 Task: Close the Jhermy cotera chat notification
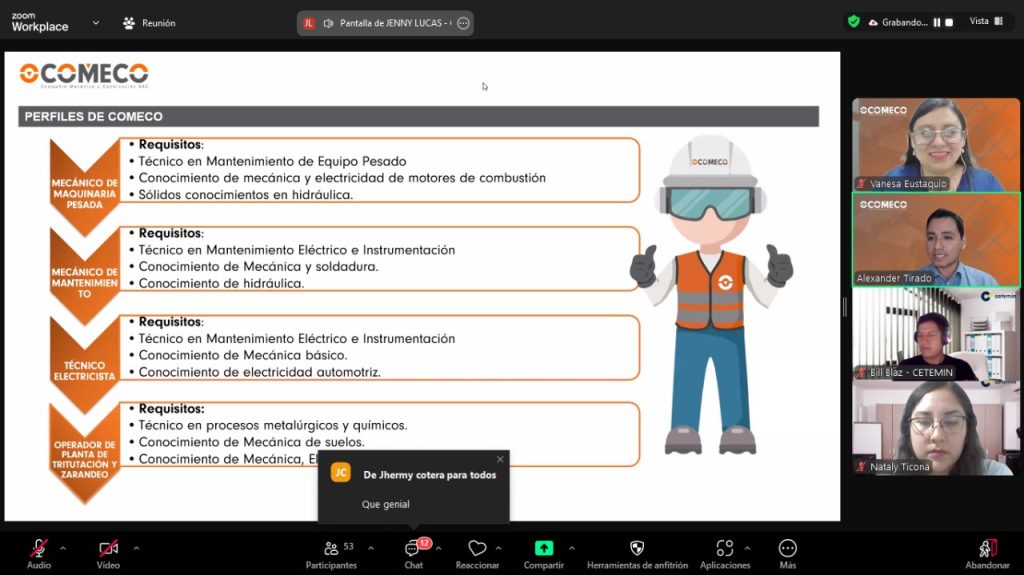click(500, 459)
